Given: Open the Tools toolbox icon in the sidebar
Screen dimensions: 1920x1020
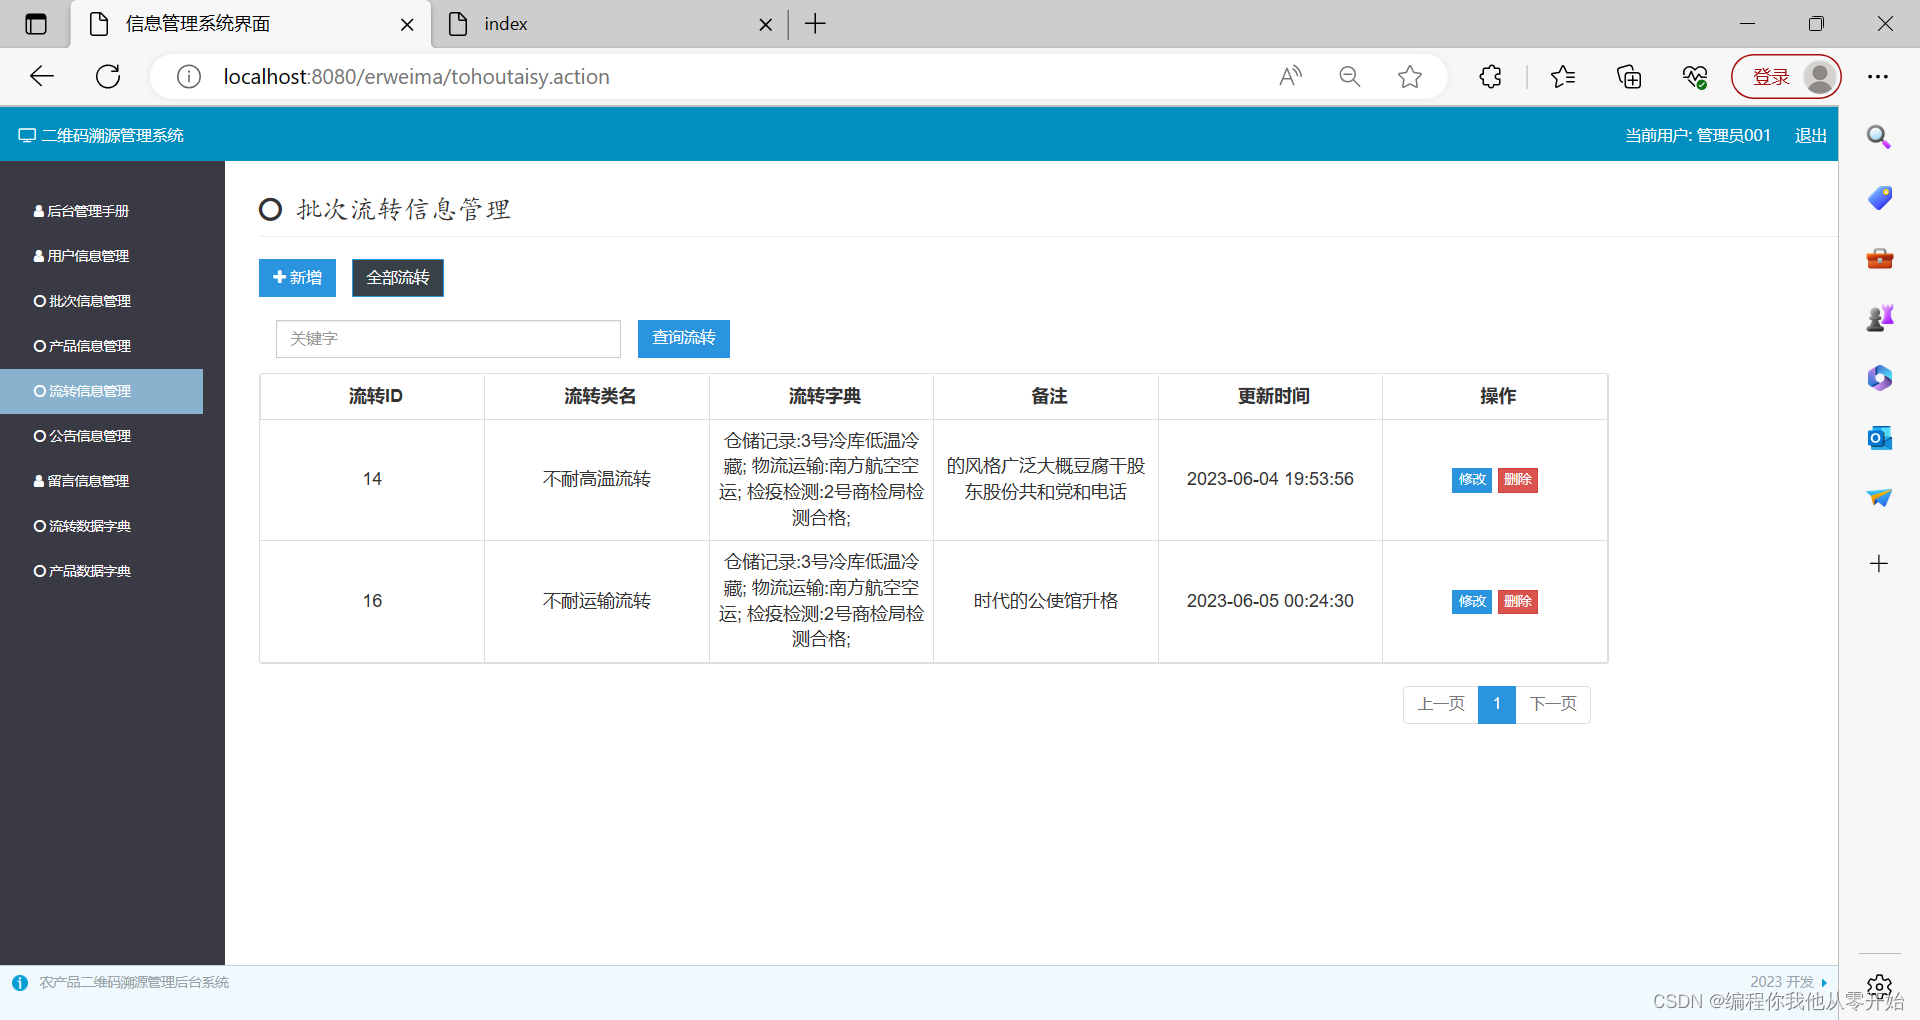Looking at the screenshot, I should pos(1879,258).
